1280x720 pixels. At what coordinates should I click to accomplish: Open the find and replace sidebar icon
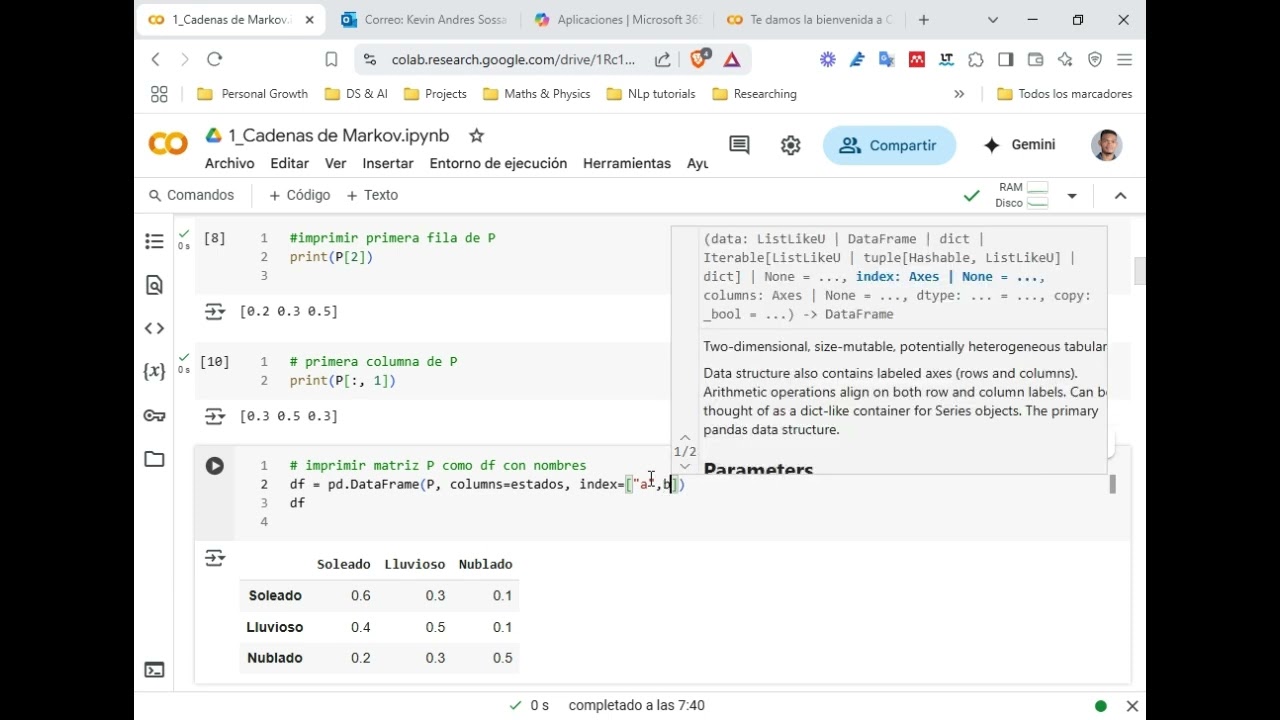[x=154, y=285]
